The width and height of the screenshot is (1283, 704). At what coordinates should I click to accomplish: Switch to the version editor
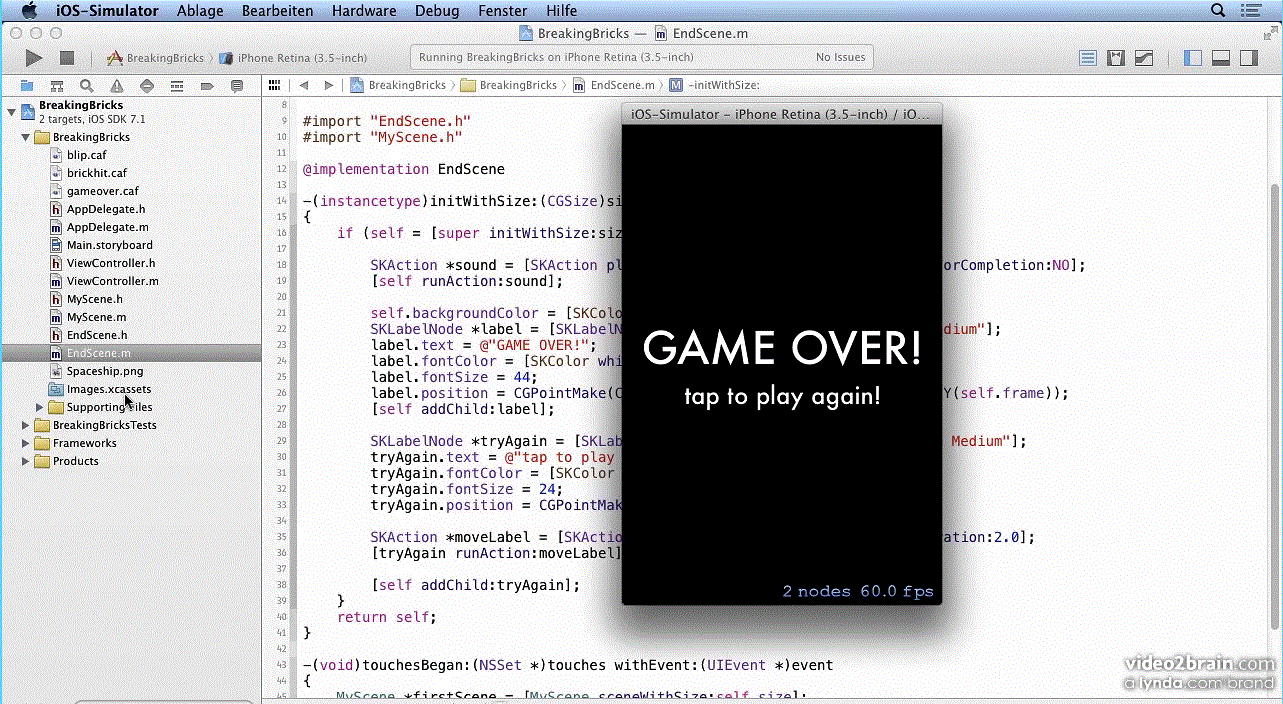pos(1144,58)
